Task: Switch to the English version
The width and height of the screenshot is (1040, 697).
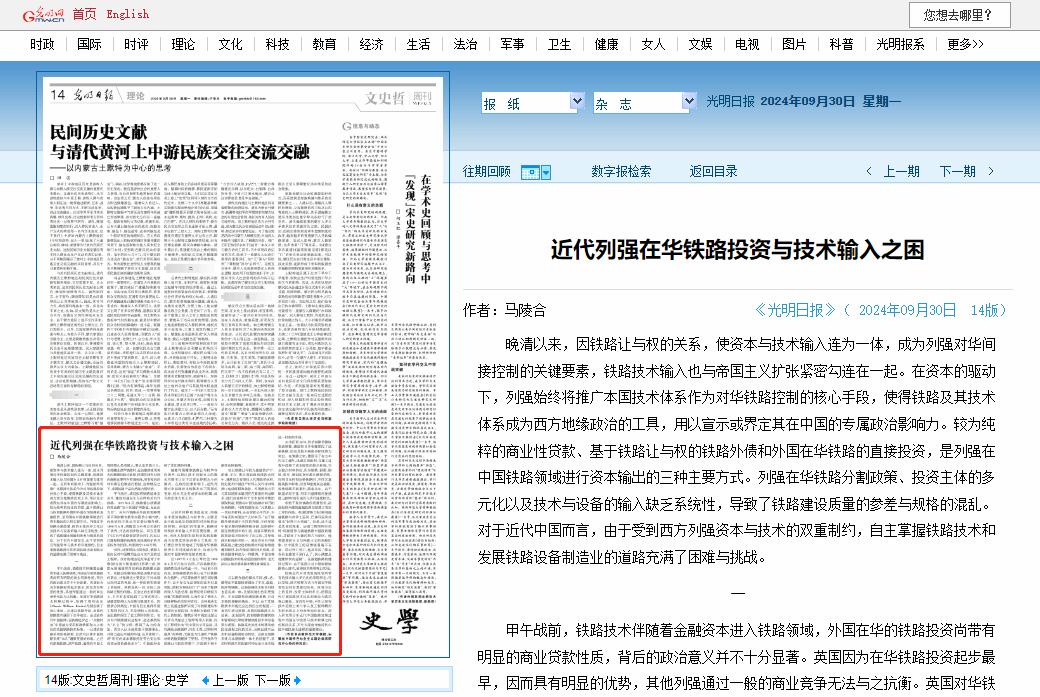Action: pos(127,14)
